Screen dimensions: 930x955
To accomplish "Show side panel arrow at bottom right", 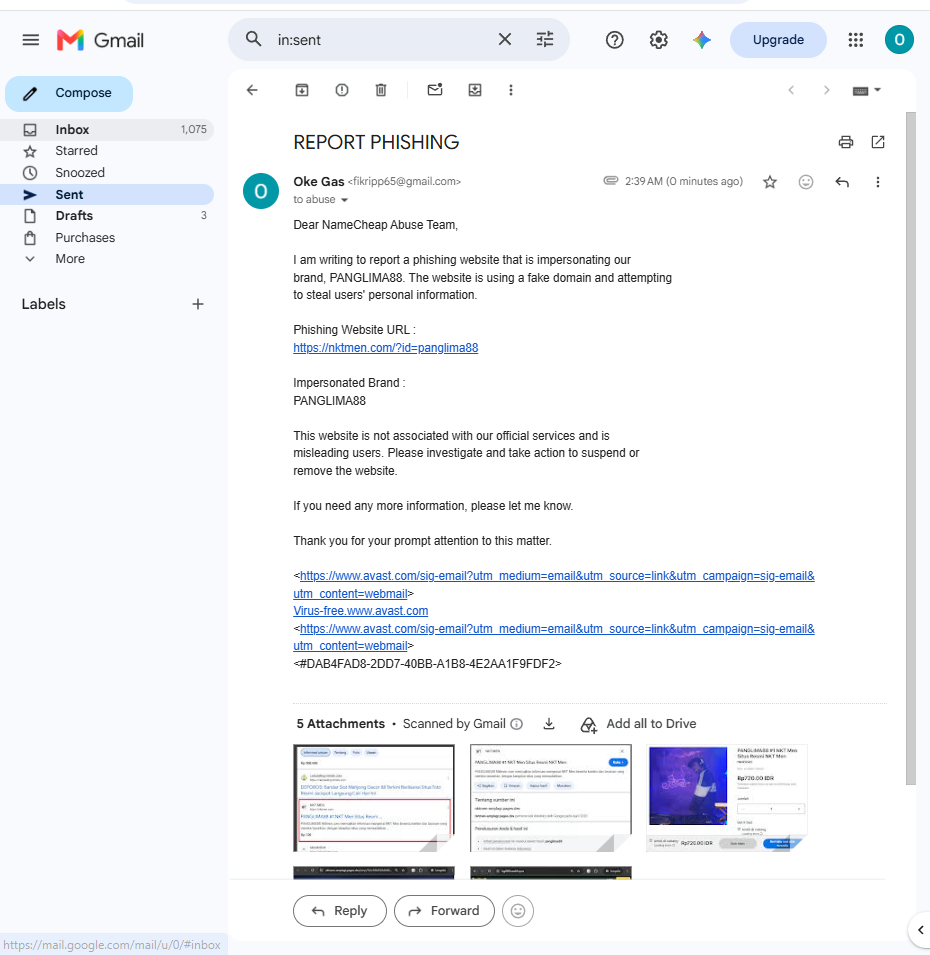I will 920,929.
